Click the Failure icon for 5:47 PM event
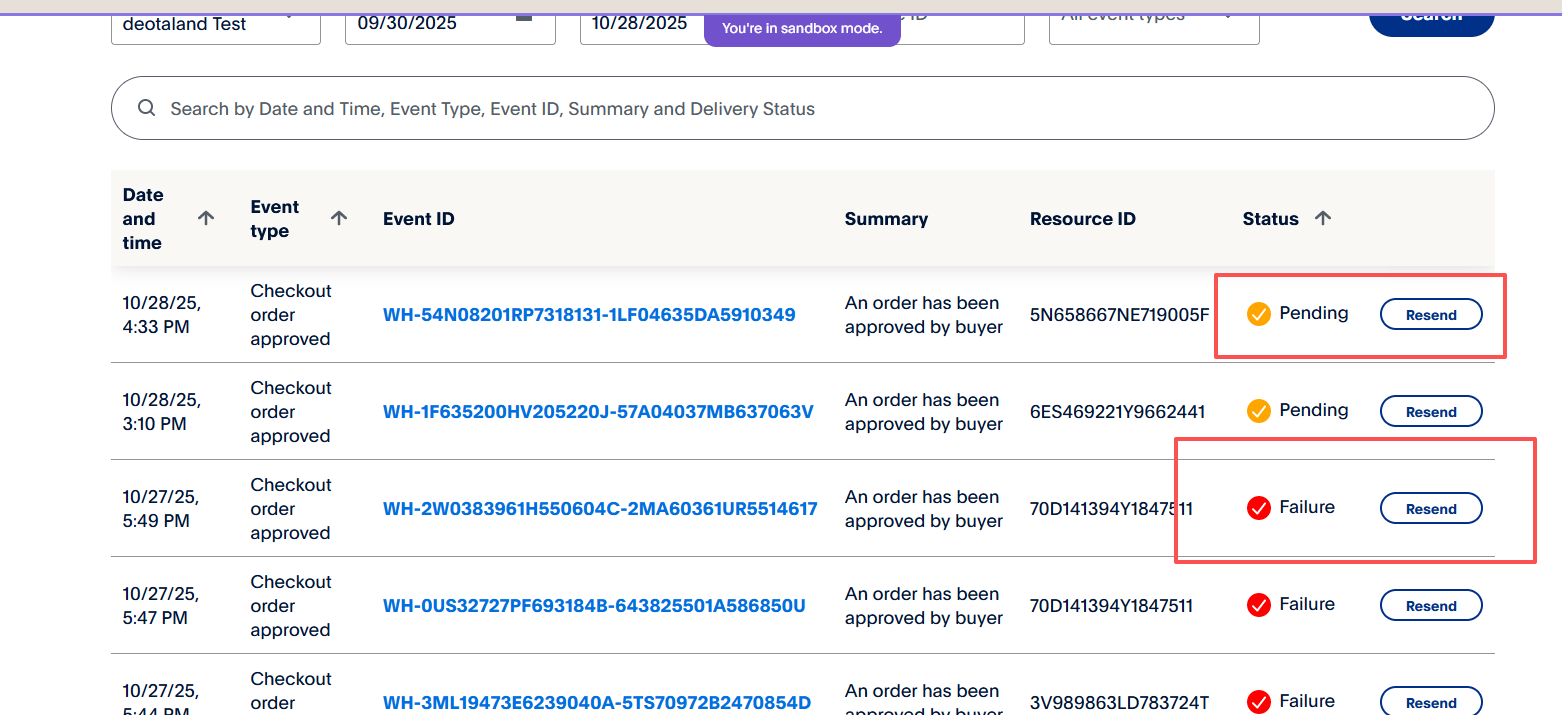Viewport: 1562px width, 715px height. tap(1258, 605)
